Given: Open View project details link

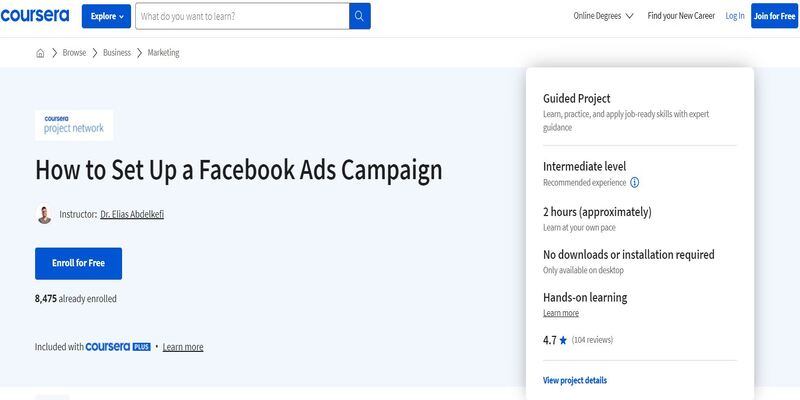Looking at the screenshot, I should (x=575, y=380).
